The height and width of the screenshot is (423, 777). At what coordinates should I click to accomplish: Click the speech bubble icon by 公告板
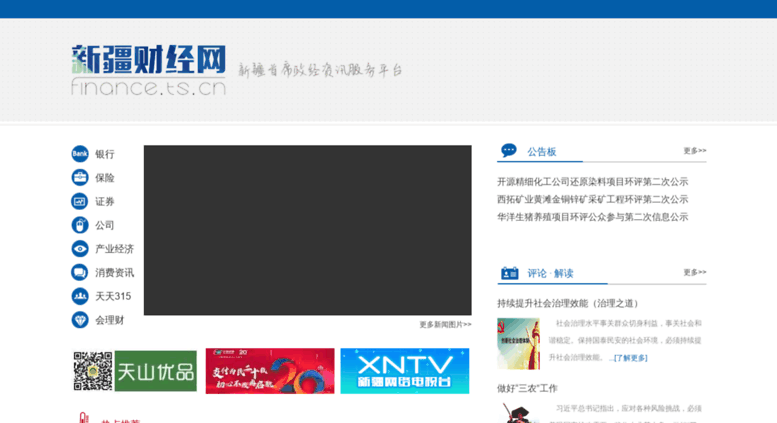coord(509,150)
